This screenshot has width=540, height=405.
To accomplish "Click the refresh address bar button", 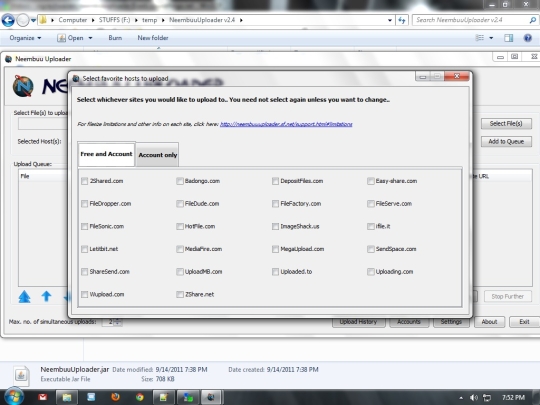I will tap(402, 20).
